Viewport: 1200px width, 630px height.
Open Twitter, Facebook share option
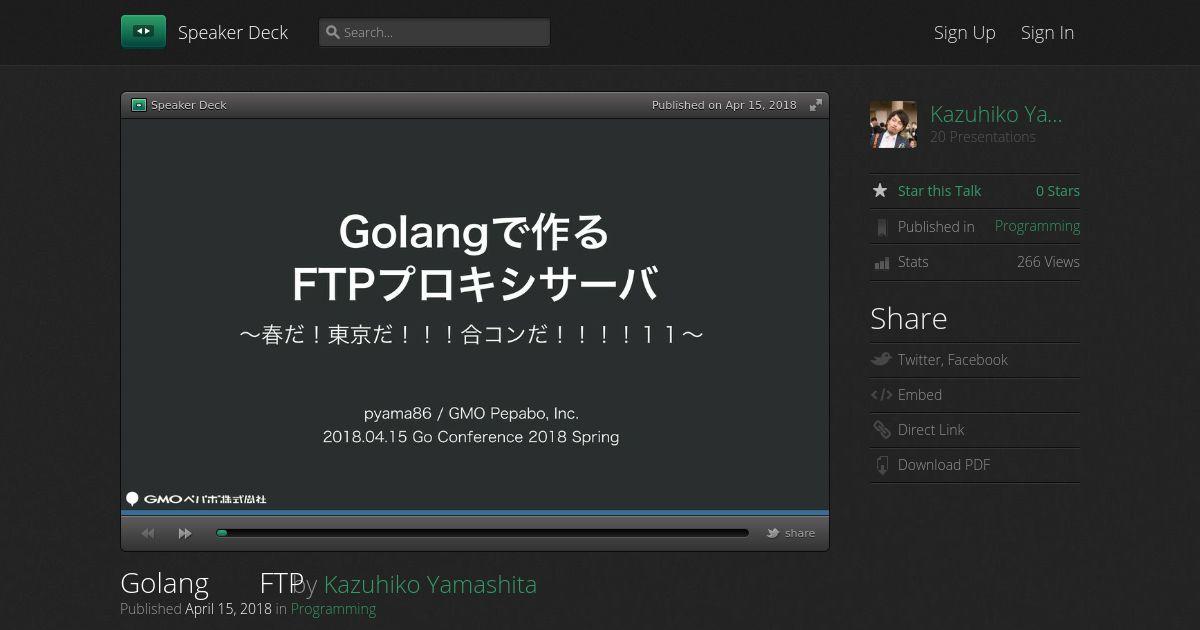click(953, 360)
